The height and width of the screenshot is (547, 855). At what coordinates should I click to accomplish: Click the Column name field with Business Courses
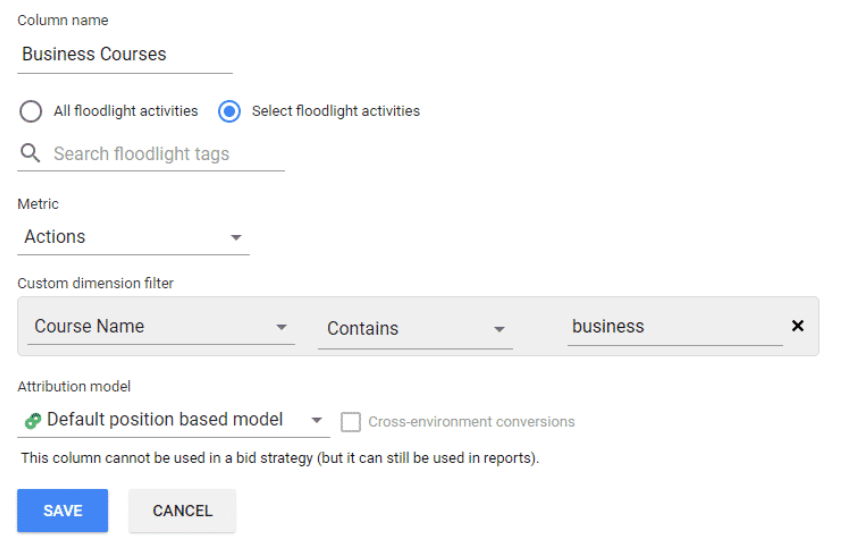(124, 55)
